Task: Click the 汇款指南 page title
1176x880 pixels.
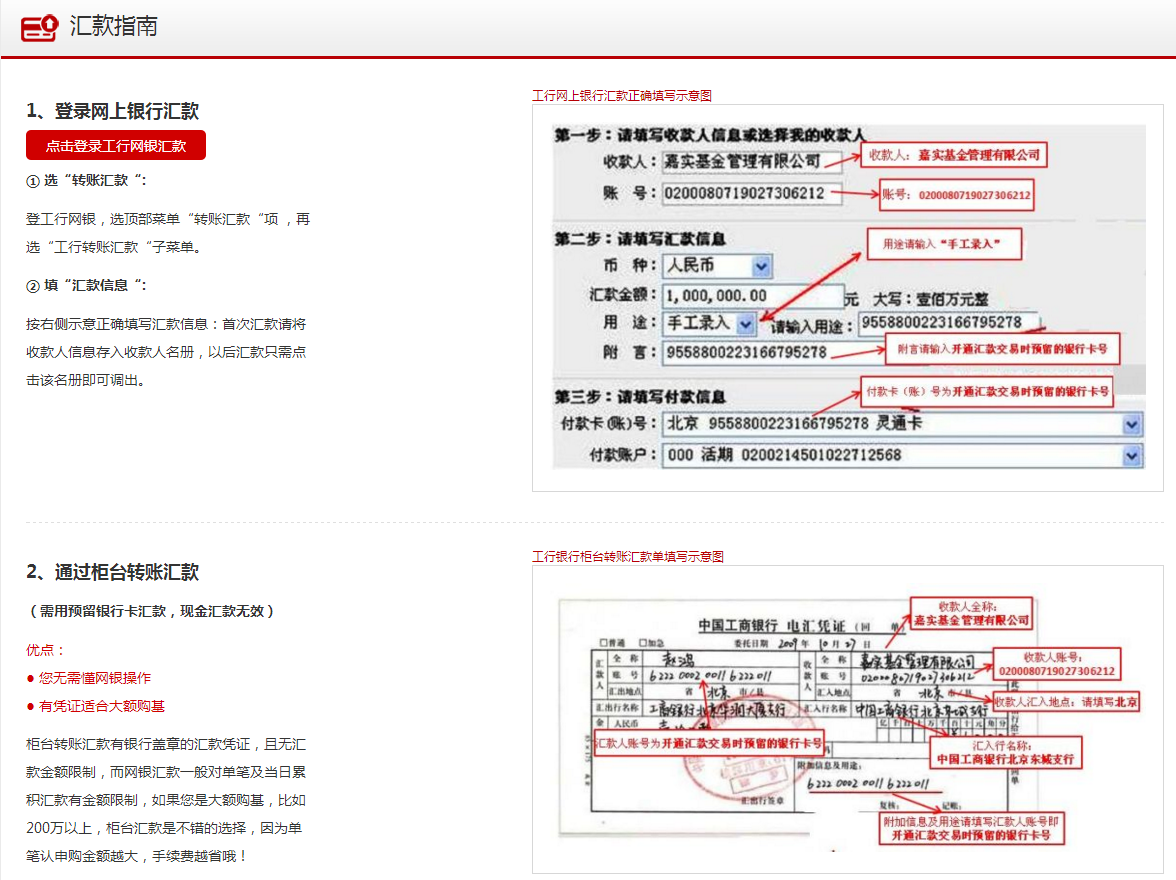Action: [x=114, y=26]
